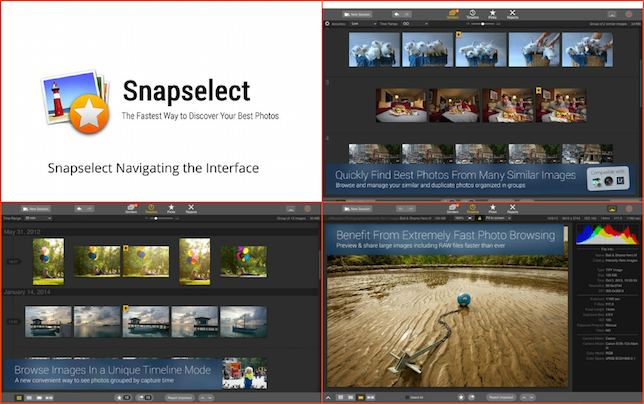Toggle info panel icon in kittens window toolbar

point(612,14)
